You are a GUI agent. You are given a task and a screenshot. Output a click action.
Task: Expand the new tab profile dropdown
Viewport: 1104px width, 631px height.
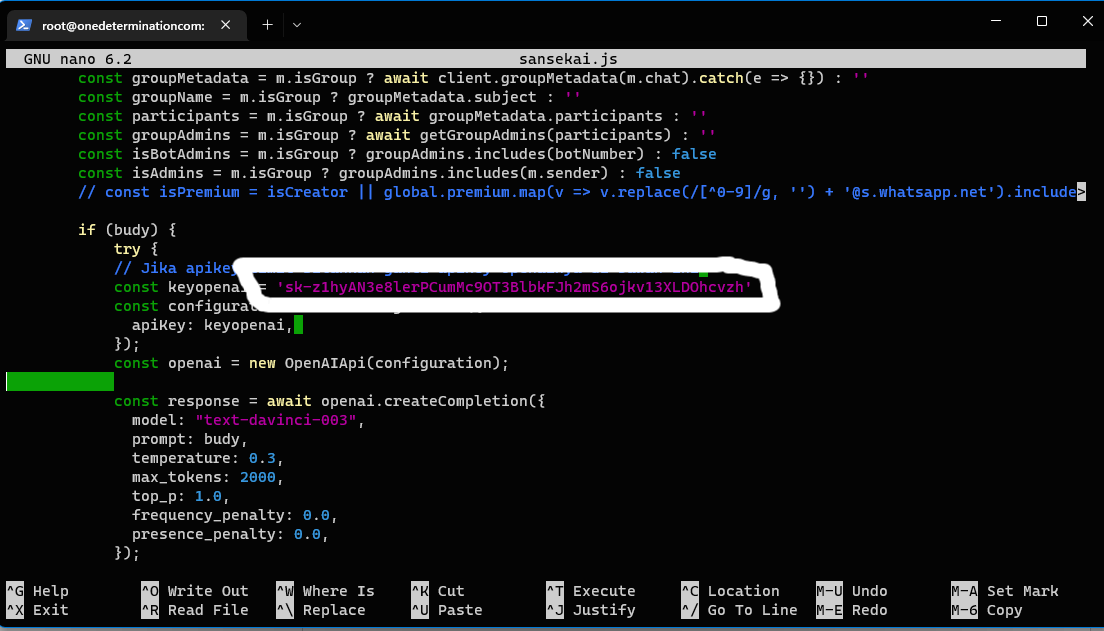[x=297, y=25]
